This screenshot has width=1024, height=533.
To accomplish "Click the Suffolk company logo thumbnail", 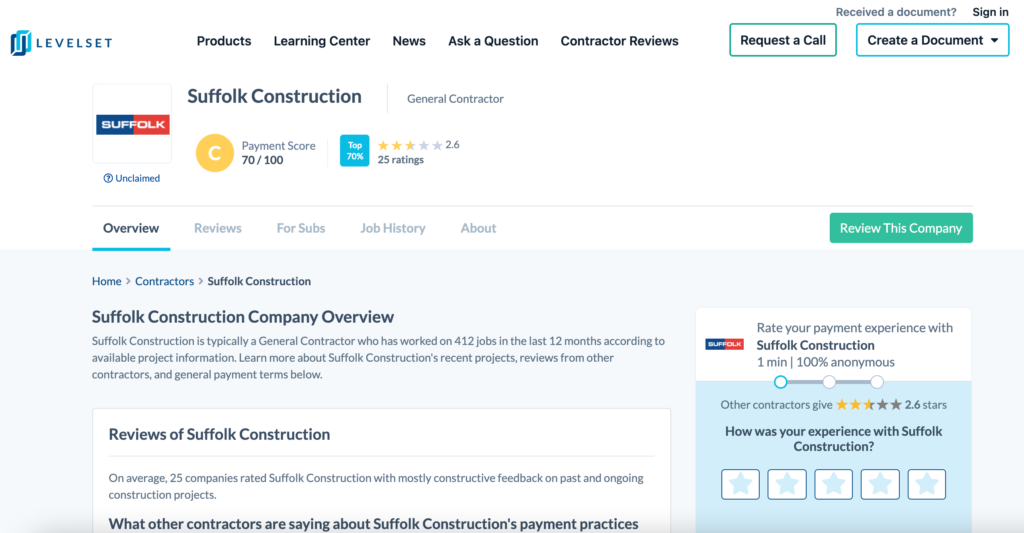I will click(132, 124).
